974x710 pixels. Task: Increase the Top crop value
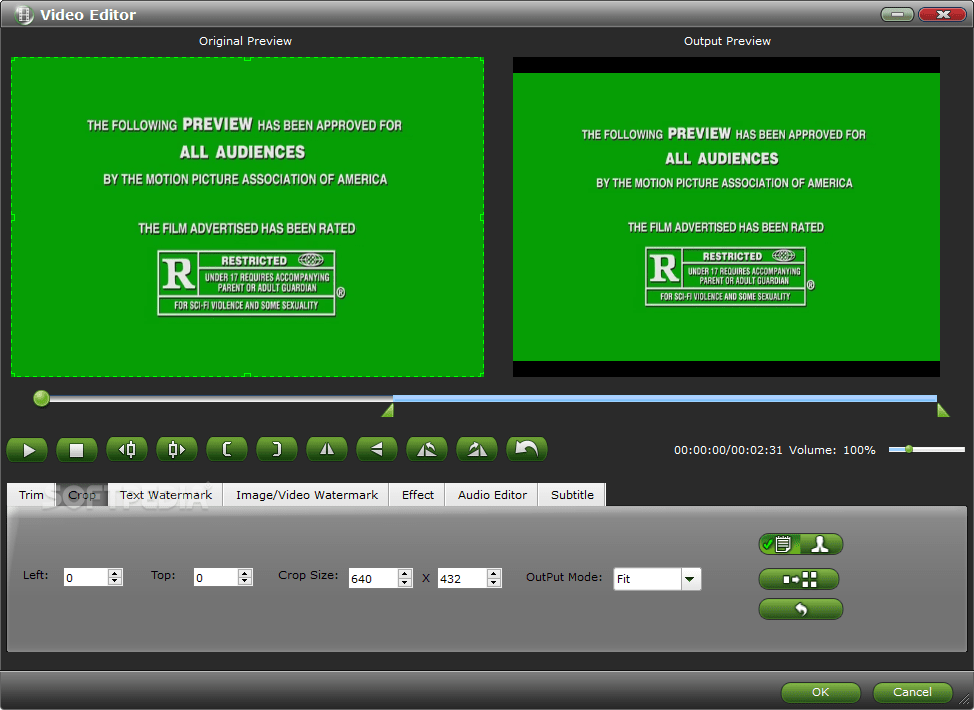(x=245, y=573)
